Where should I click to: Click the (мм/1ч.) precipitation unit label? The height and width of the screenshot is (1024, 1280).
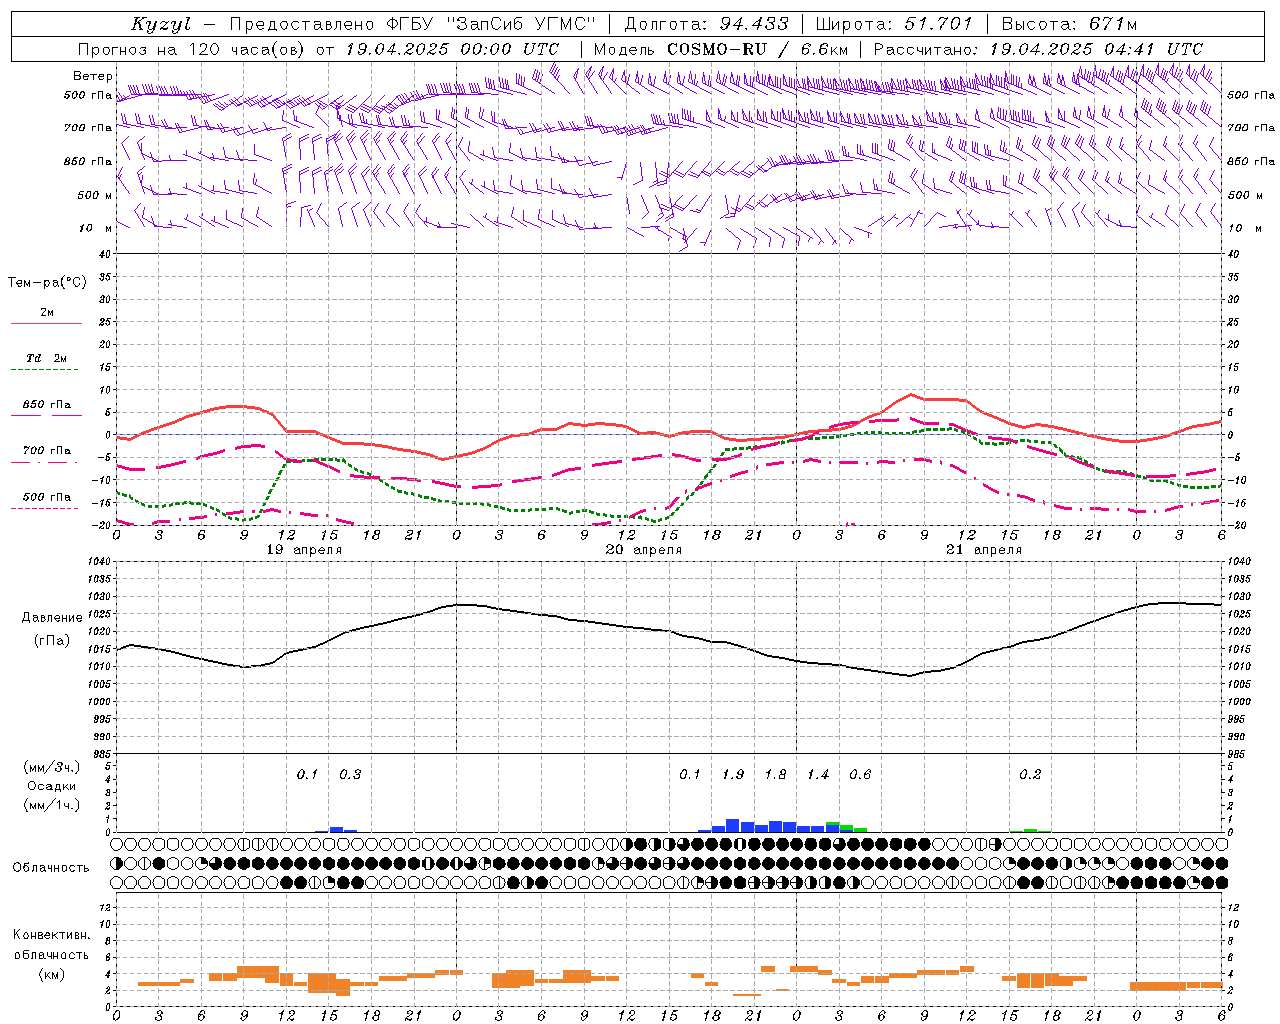(x=52, y=805)
